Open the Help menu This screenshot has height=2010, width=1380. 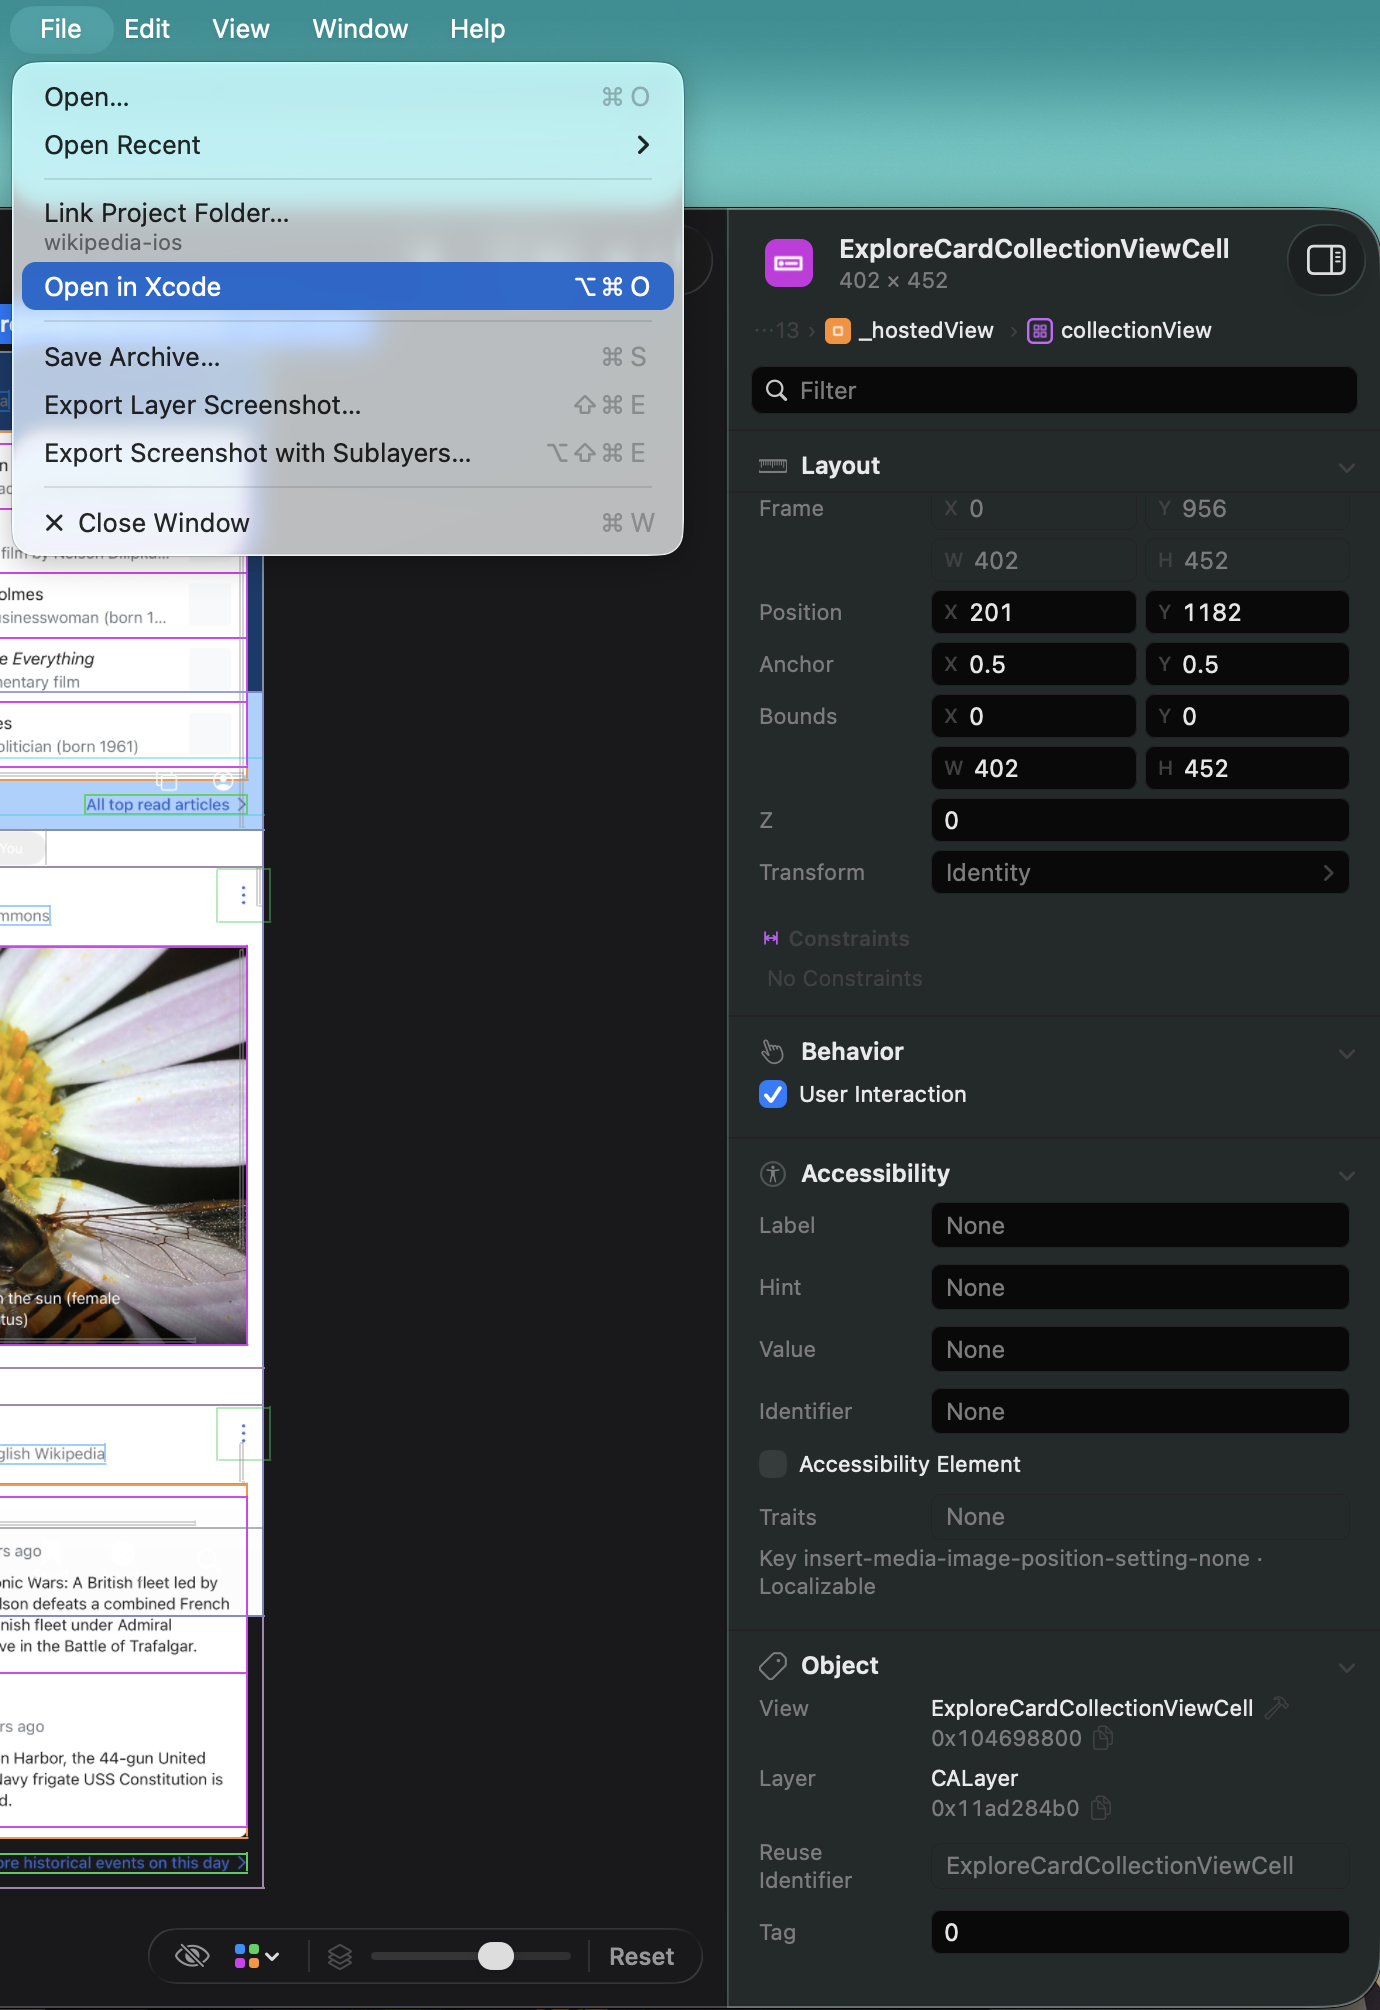tap(478, 29)
